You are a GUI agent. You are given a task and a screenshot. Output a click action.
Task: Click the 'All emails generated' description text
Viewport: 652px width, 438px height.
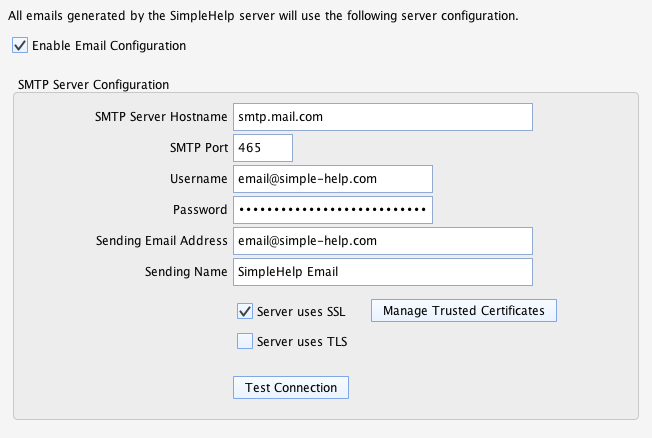click(263, 16)
